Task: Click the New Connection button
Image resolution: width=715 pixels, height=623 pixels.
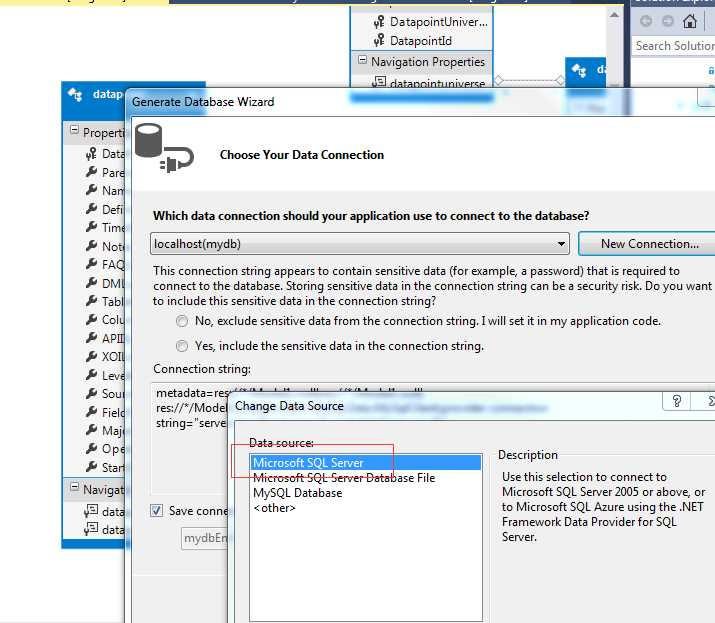Action: pyautogui.click(x=648, y=244)
